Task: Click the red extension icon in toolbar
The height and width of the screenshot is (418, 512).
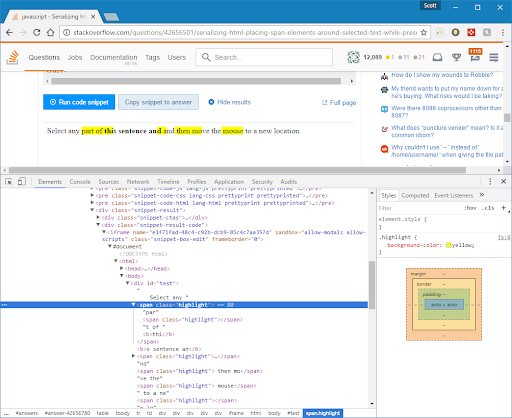Action: pyautogui.click(x=471, y=32)
